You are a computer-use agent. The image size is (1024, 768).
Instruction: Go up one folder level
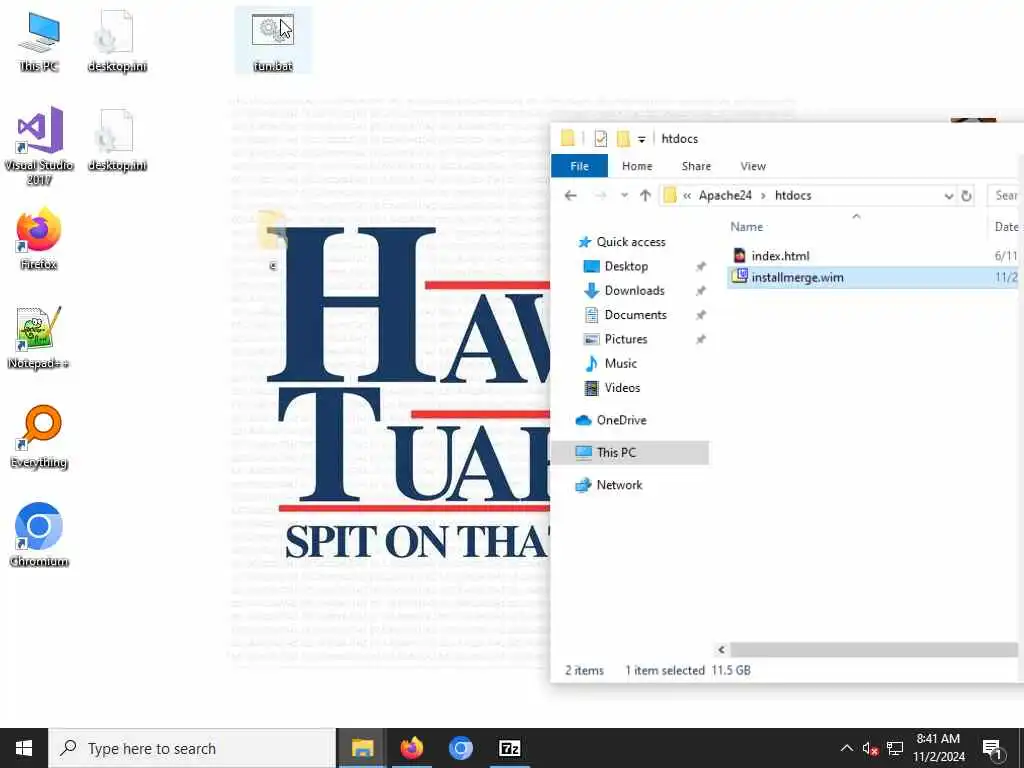[x=645, y=195]
